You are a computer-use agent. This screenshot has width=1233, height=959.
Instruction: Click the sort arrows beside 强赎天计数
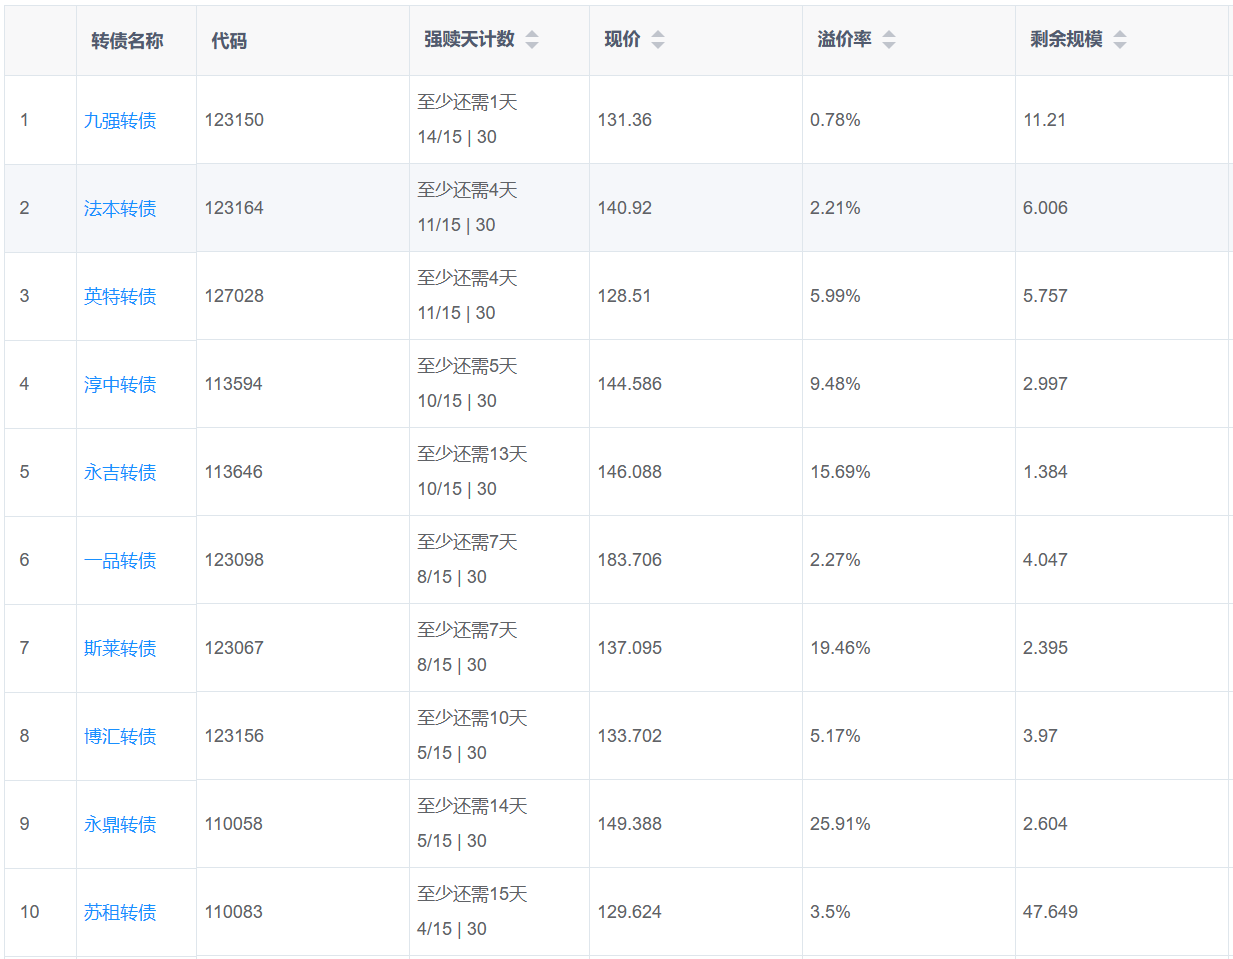(x=532, y=40)
